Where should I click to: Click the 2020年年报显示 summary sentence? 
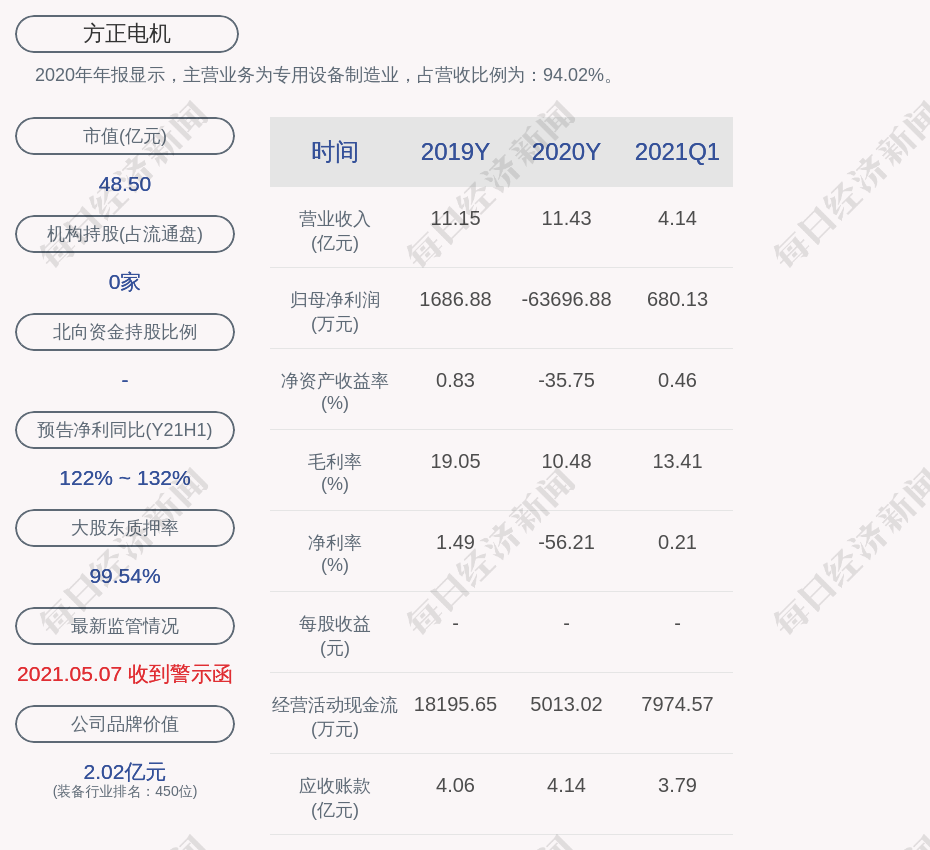pyautogui.click(x=326, y=75)
